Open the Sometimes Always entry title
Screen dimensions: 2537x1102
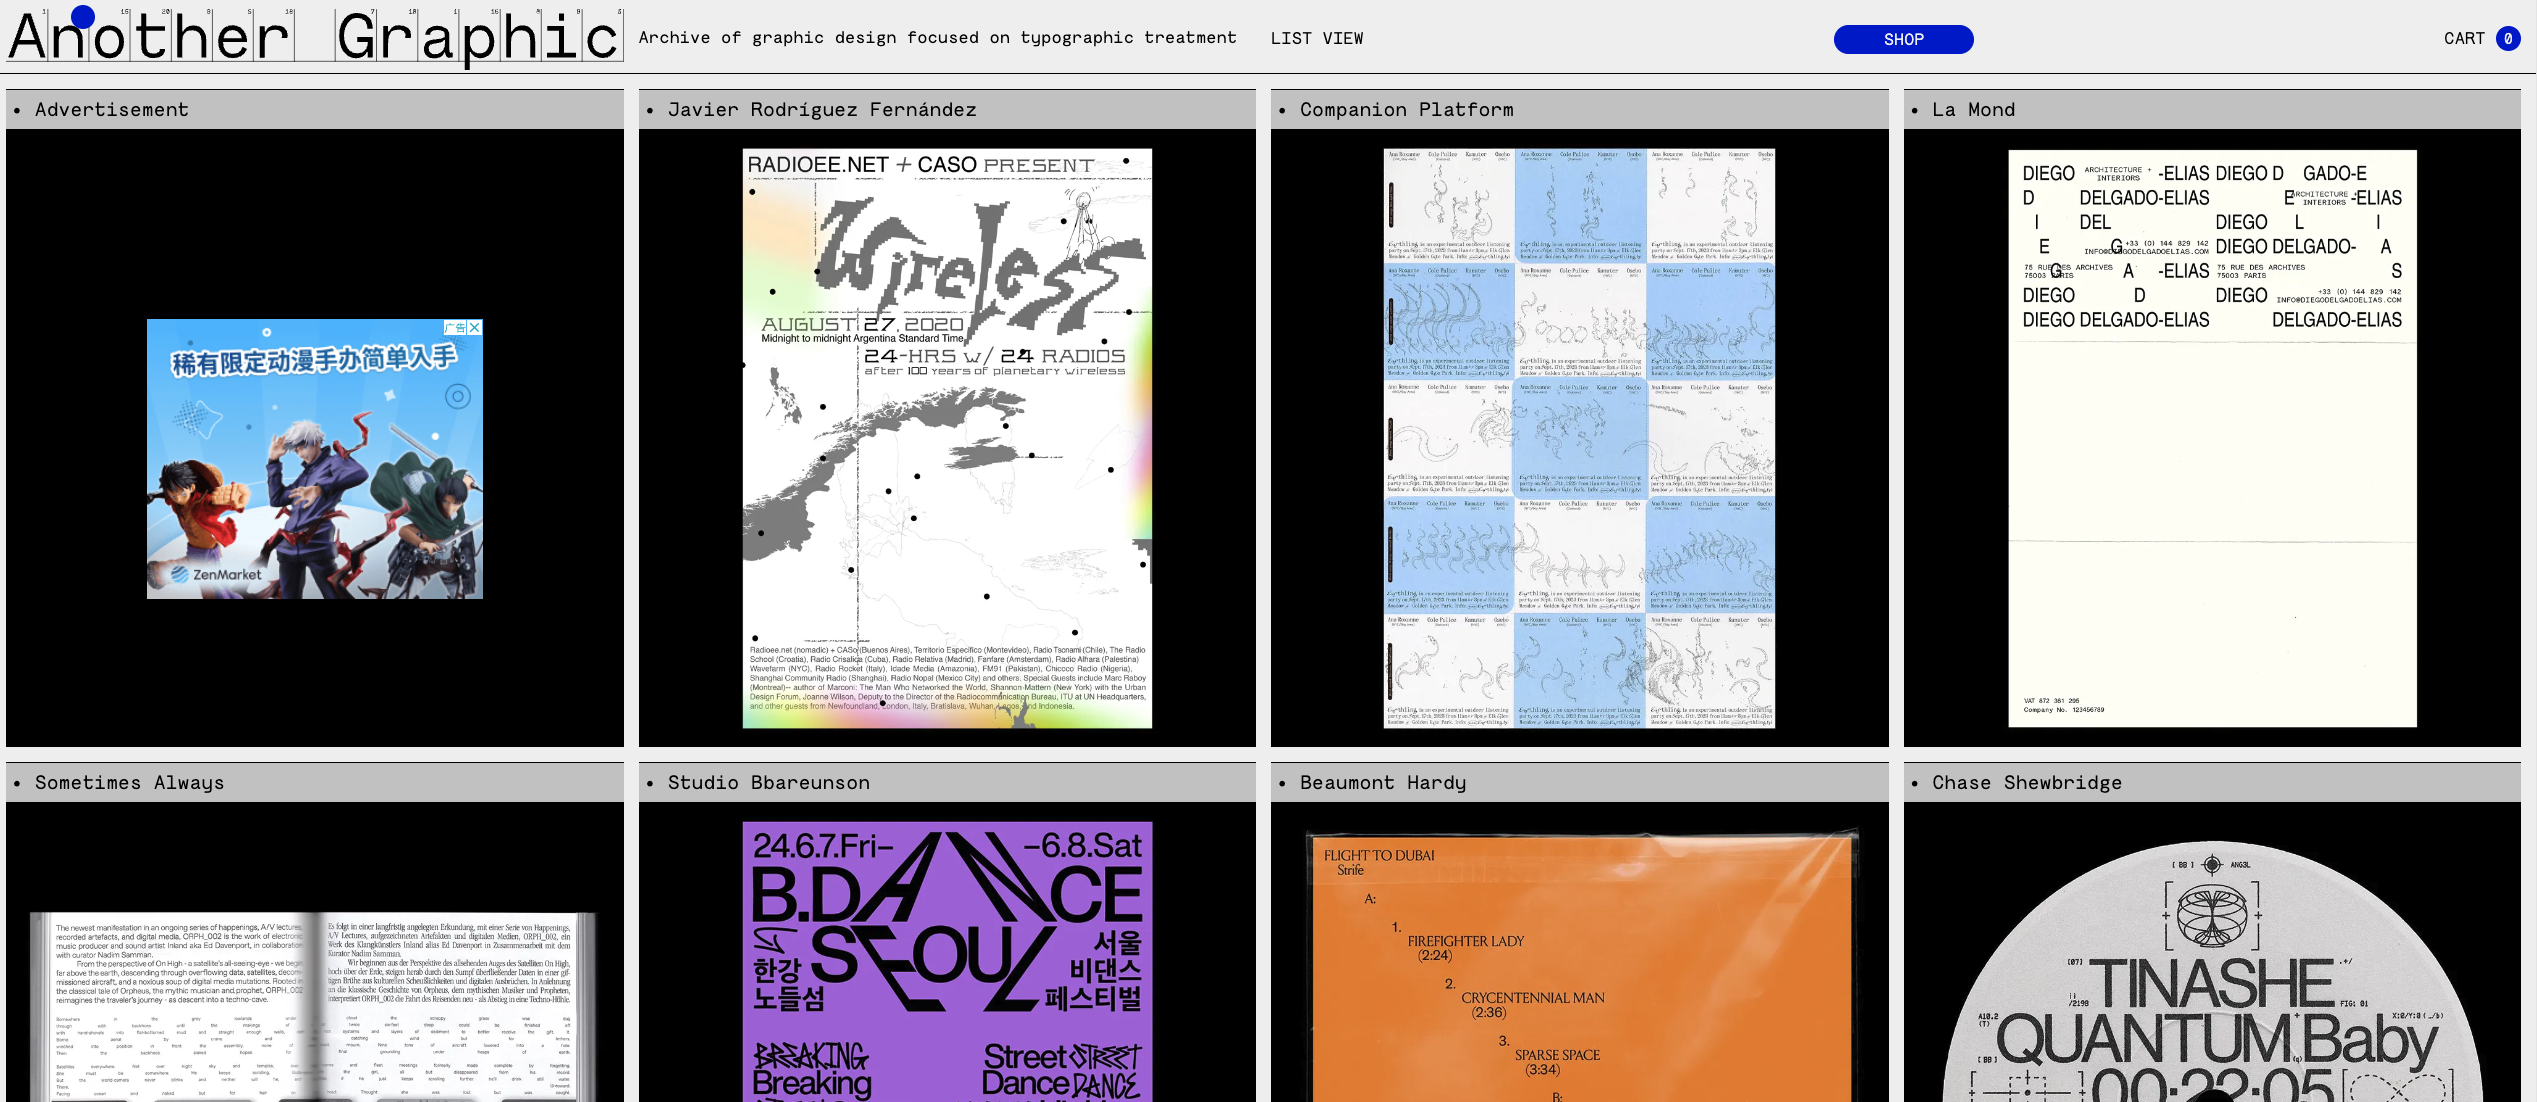pyautogui.click(x=129, y=783)
